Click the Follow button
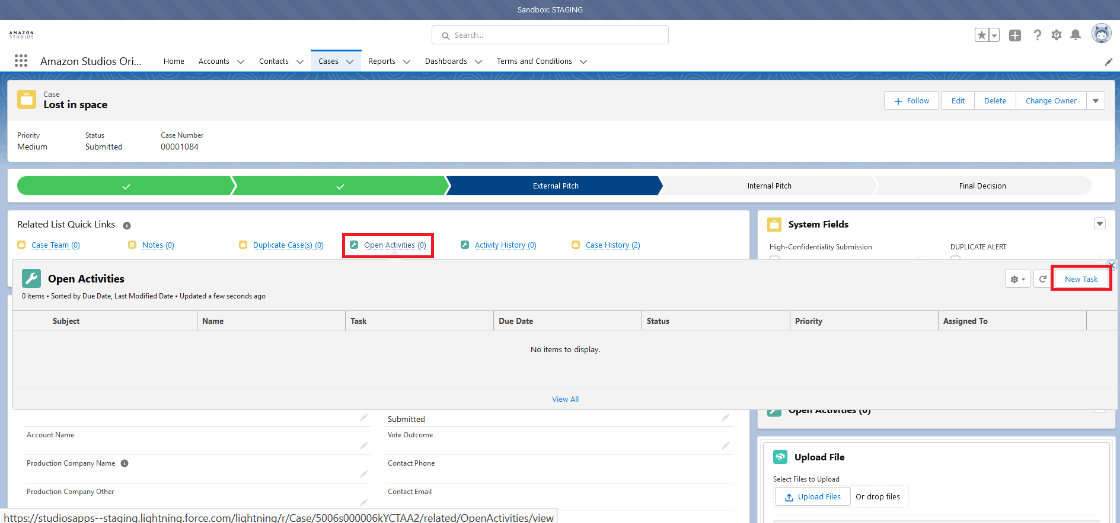Viewport: 1120px width, 523px height. pos(912,101)
